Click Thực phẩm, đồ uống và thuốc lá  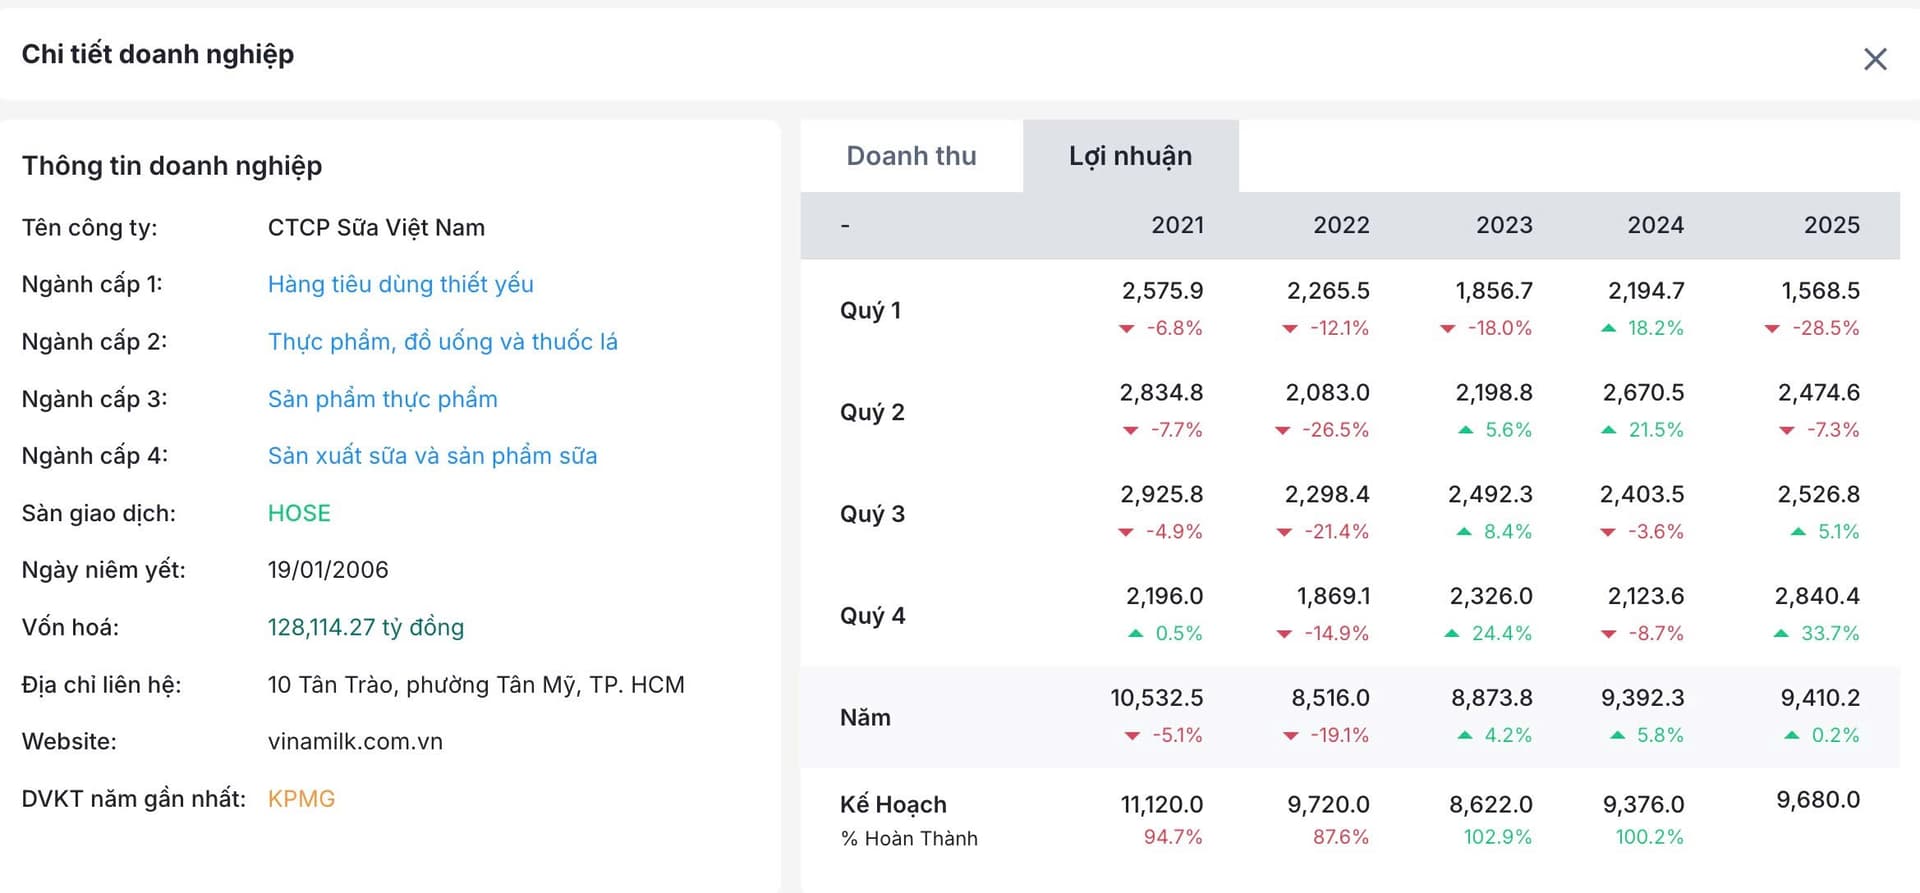pyautogui.click(x=442, y=342)
